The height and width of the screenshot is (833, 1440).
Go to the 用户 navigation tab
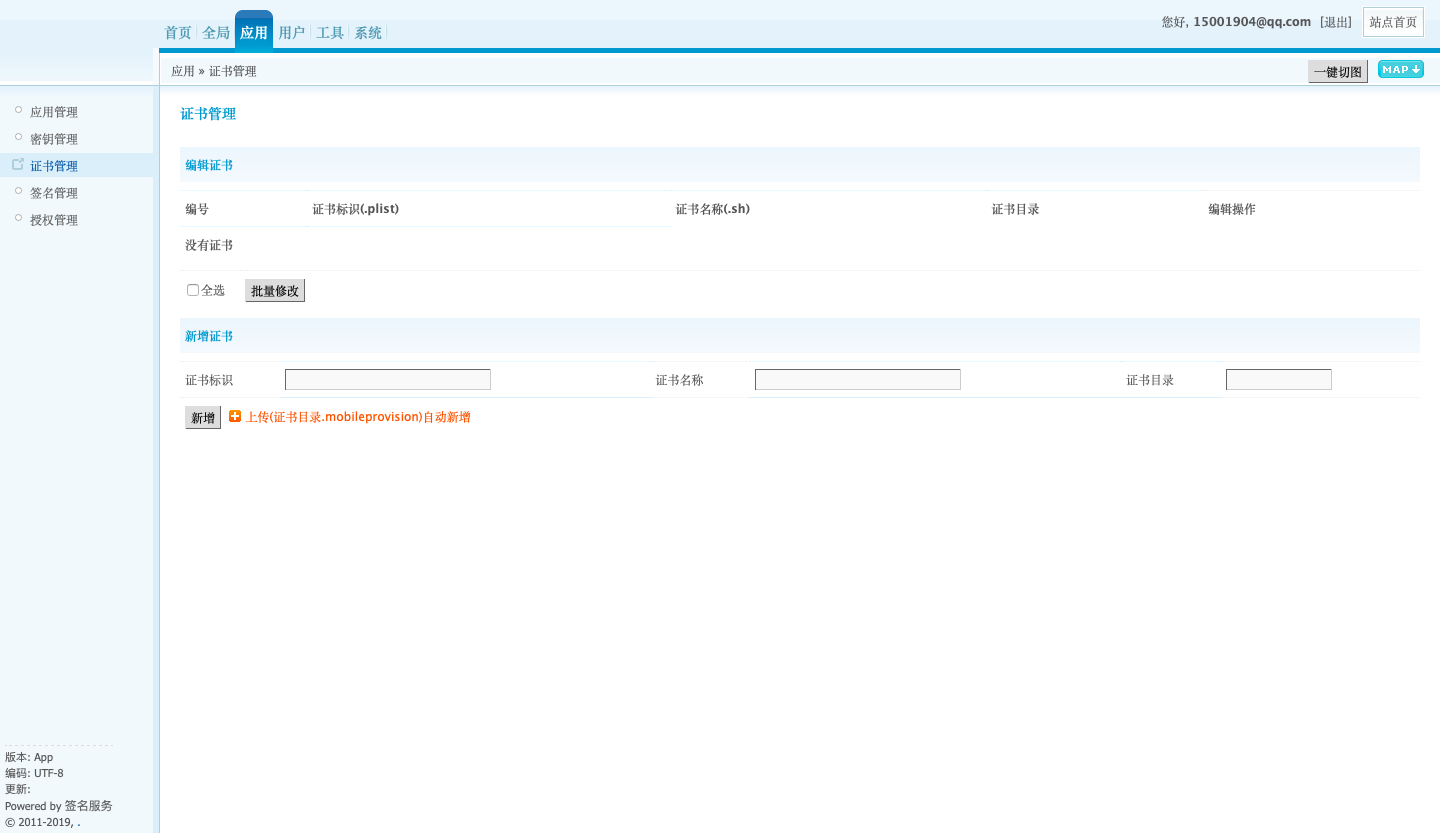click(x=292, y=33)
